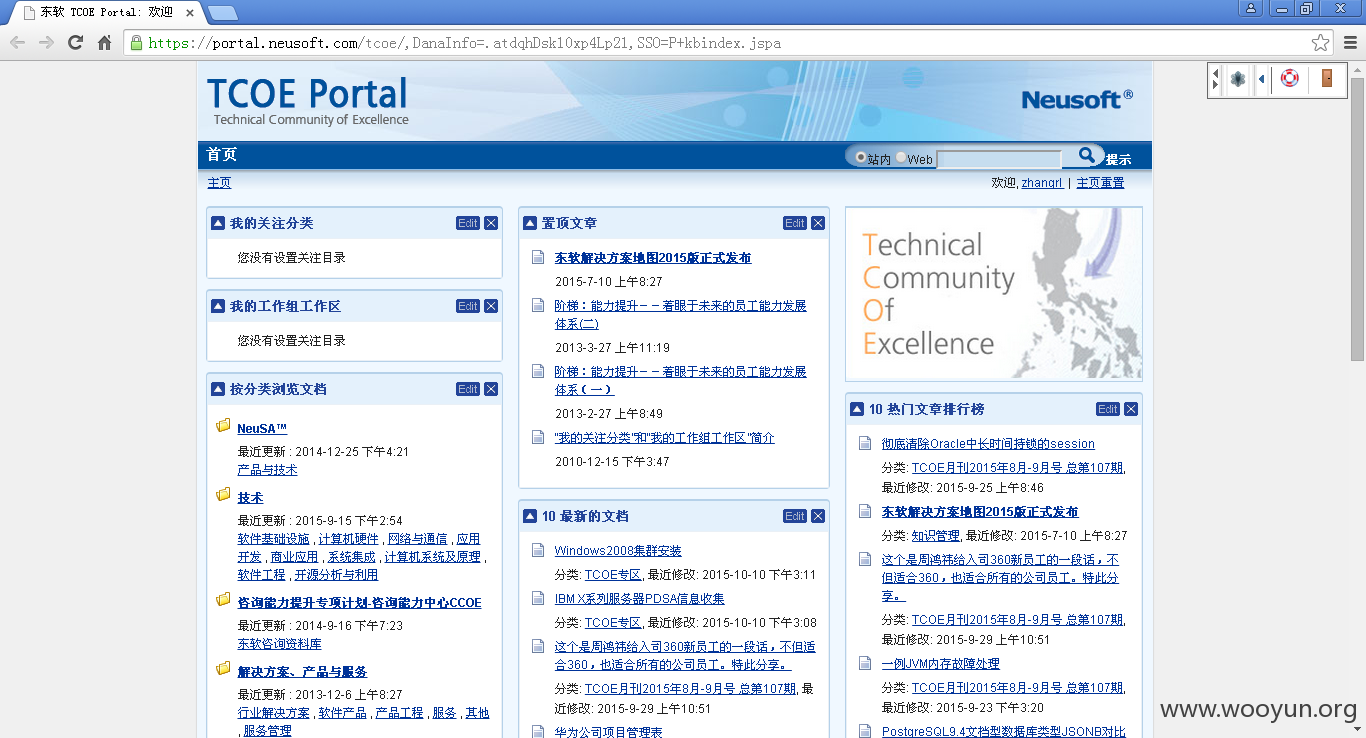Open the 知识管理 category link
The height and width of the screenshot is (738, 1366).
935,536
